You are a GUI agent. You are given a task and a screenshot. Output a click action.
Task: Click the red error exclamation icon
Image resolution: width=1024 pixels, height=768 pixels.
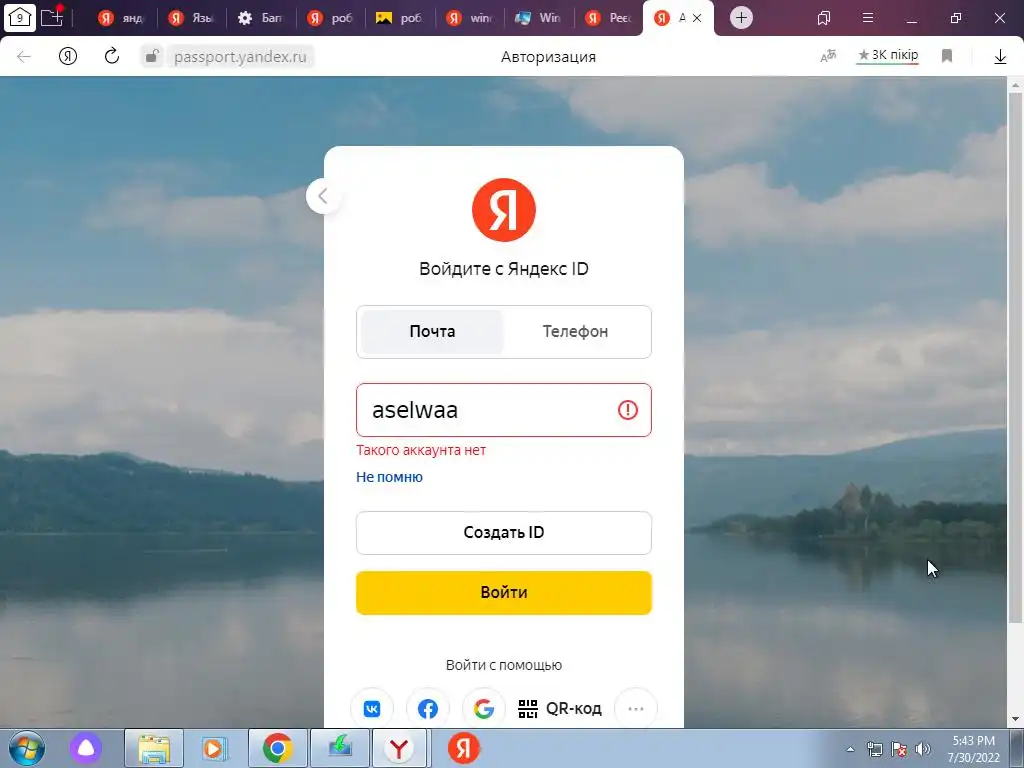click(628, 410)
